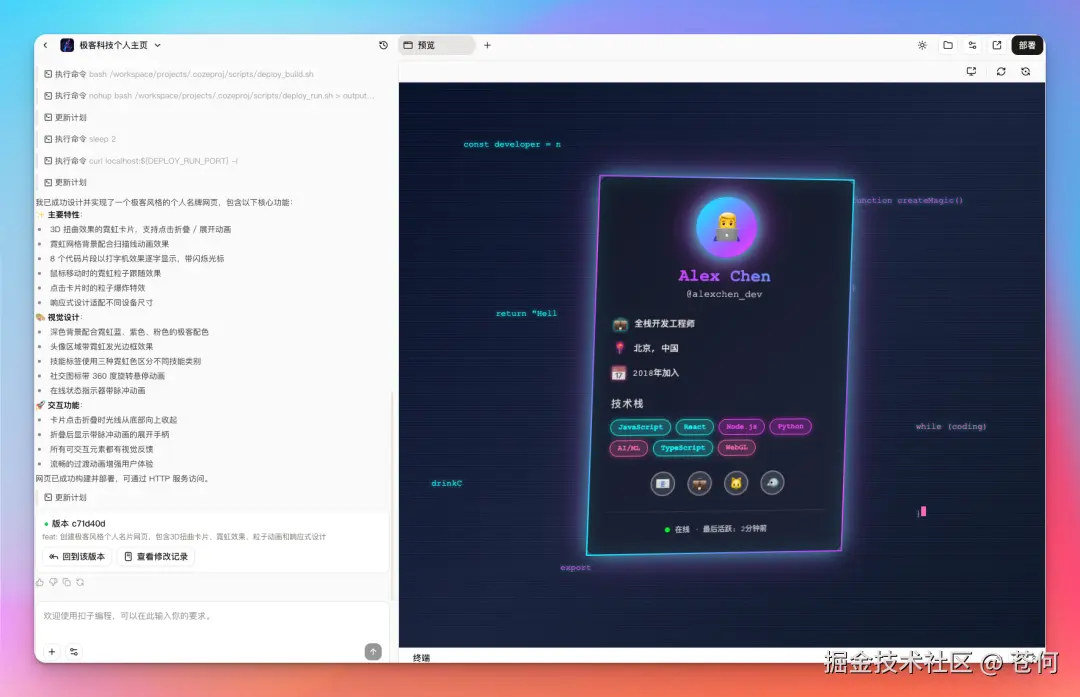Click the avatar on Alex Chen card

tap(727, 227)
